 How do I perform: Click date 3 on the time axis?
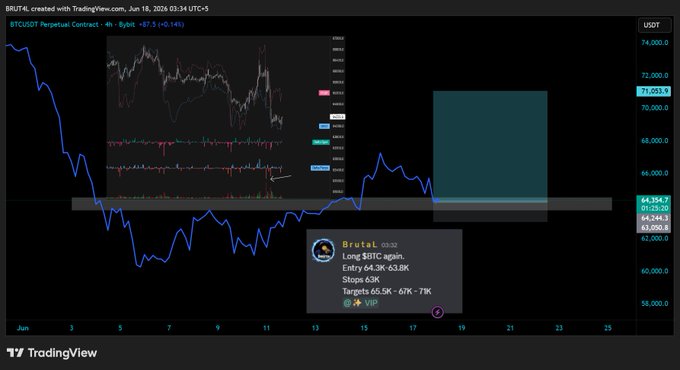72,328
